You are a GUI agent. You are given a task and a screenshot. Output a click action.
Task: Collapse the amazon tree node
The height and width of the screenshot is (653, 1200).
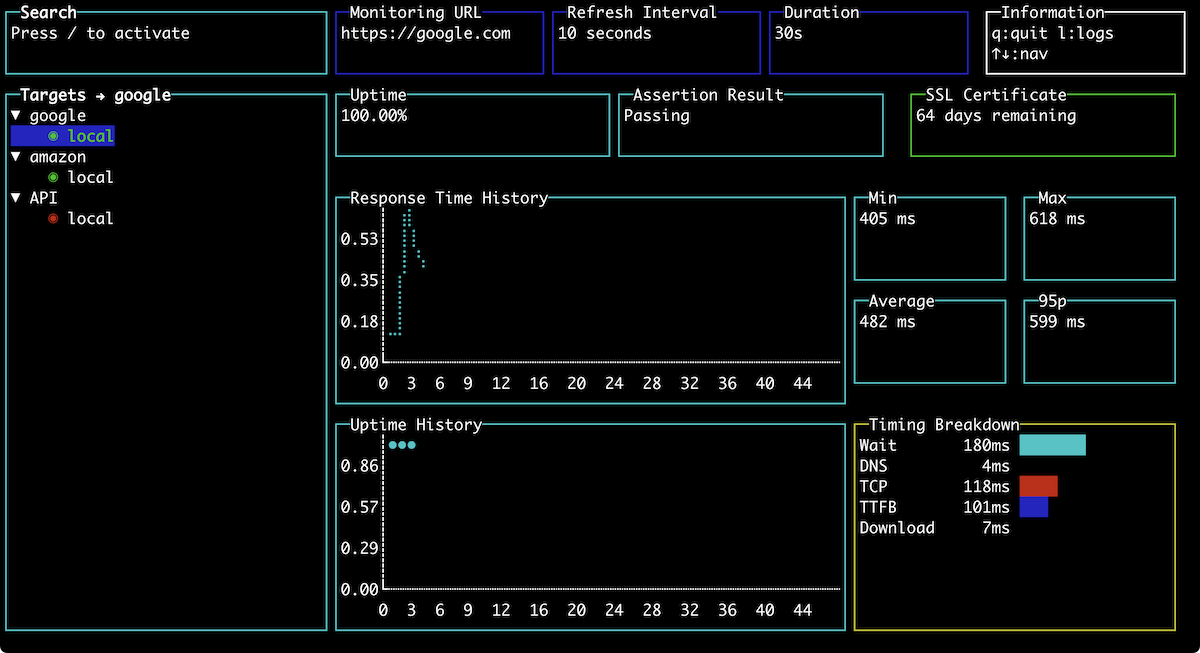coord(16,157)
